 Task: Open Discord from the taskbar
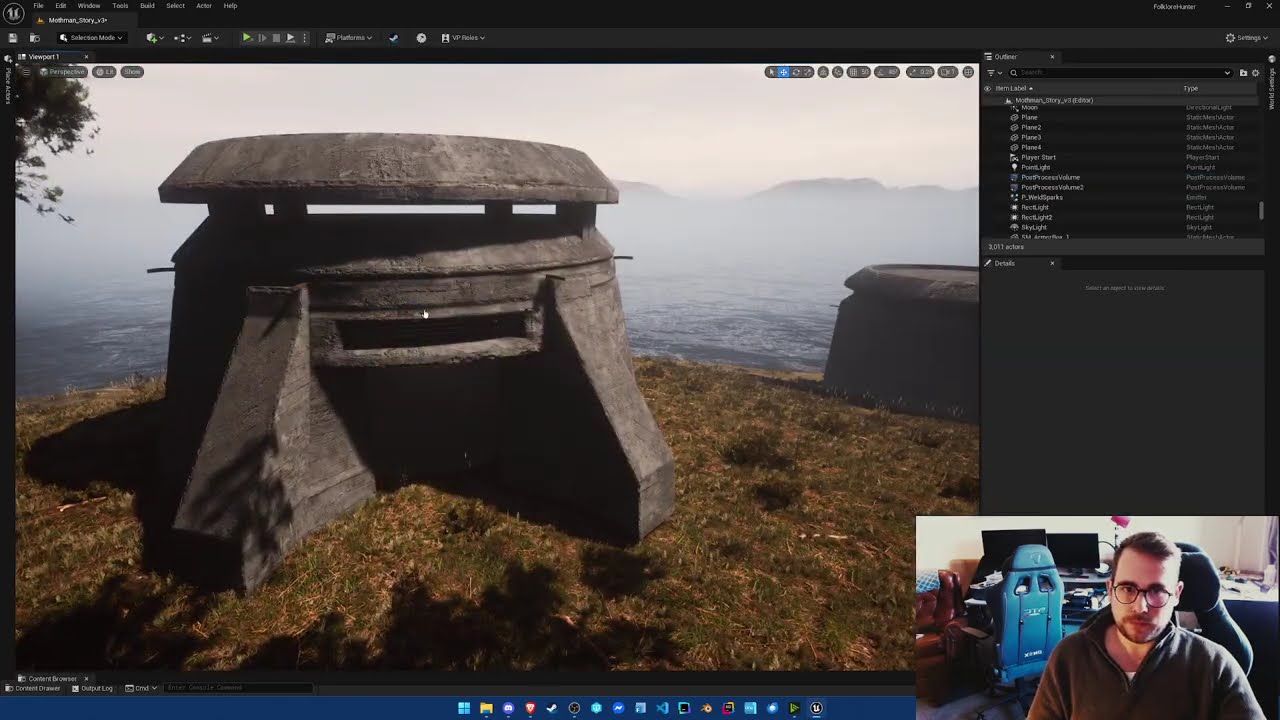coord(508,708)
